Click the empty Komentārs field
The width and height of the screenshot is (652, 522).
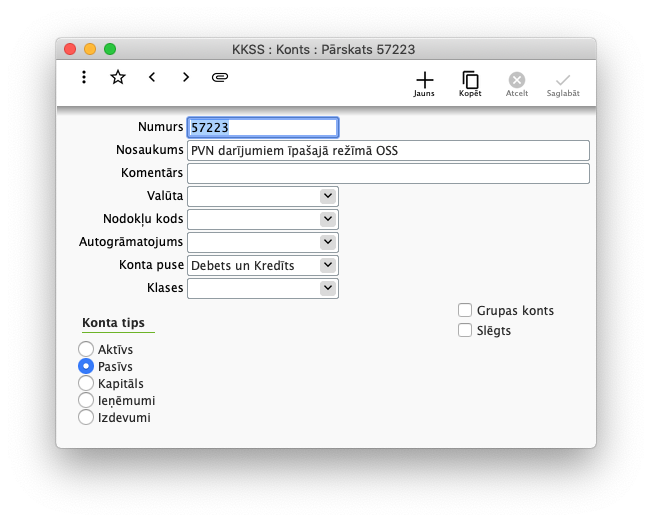388,173
